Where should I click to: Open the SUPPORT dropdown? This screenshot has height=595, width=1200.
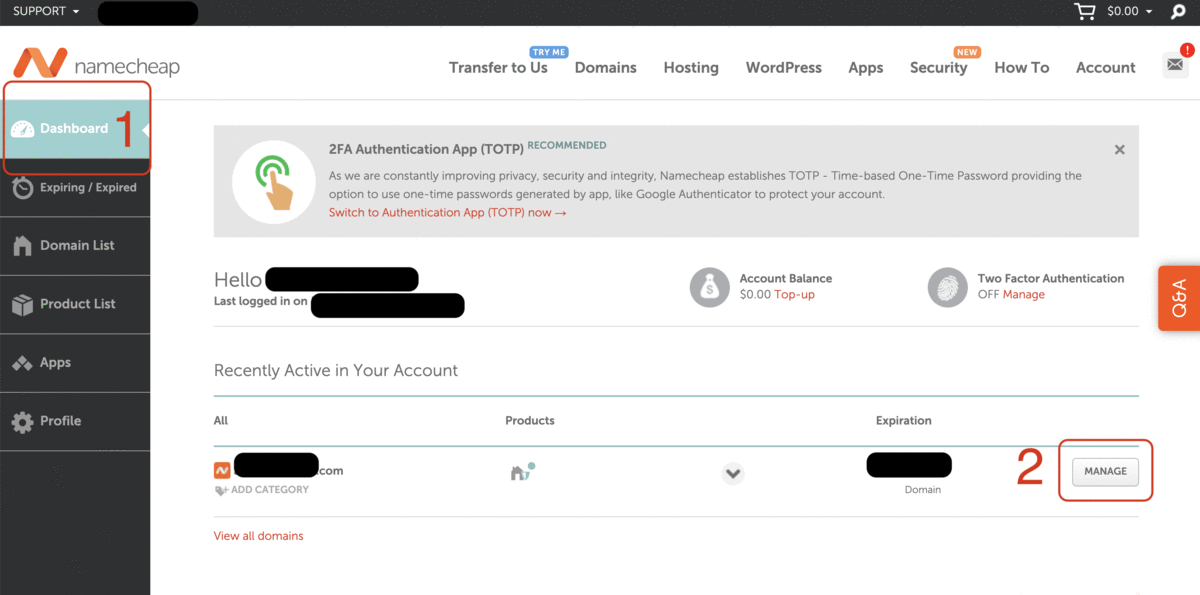[x=46, y=11]
